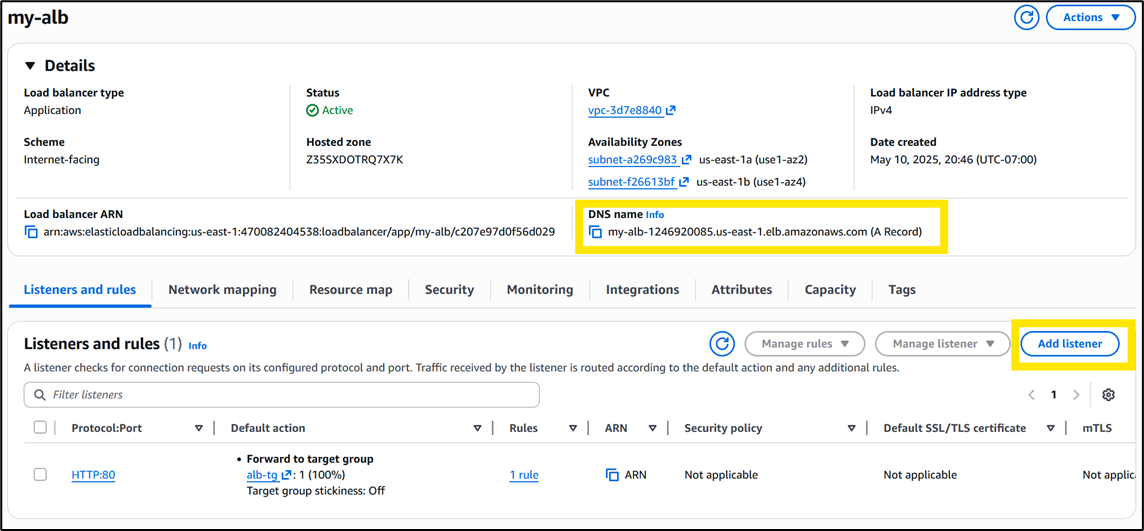Select the DNS name my-alb-1246920085 text

[765, 233]
